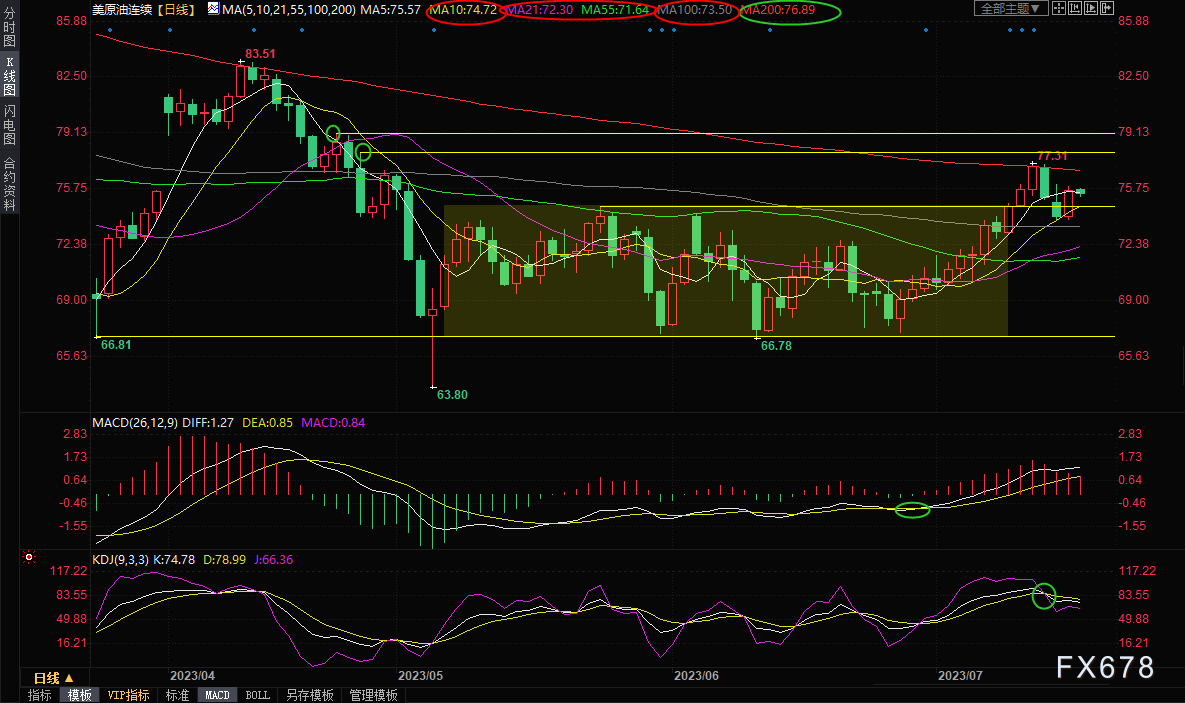Choose the BOLL template

click(258, 695)
